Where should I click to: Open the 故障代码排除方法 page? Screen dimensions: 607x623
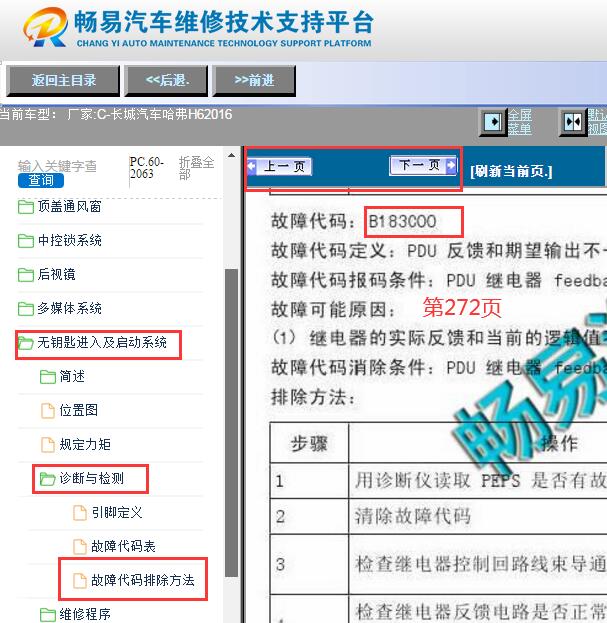point(143,580)
